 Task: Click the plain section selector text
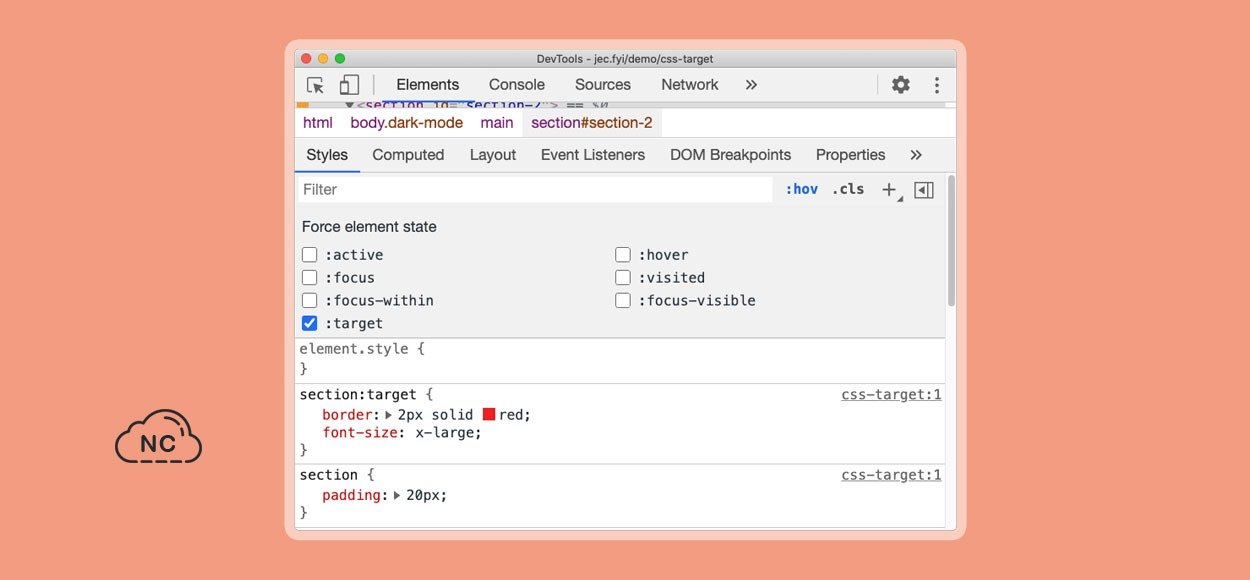pos(329,475)
